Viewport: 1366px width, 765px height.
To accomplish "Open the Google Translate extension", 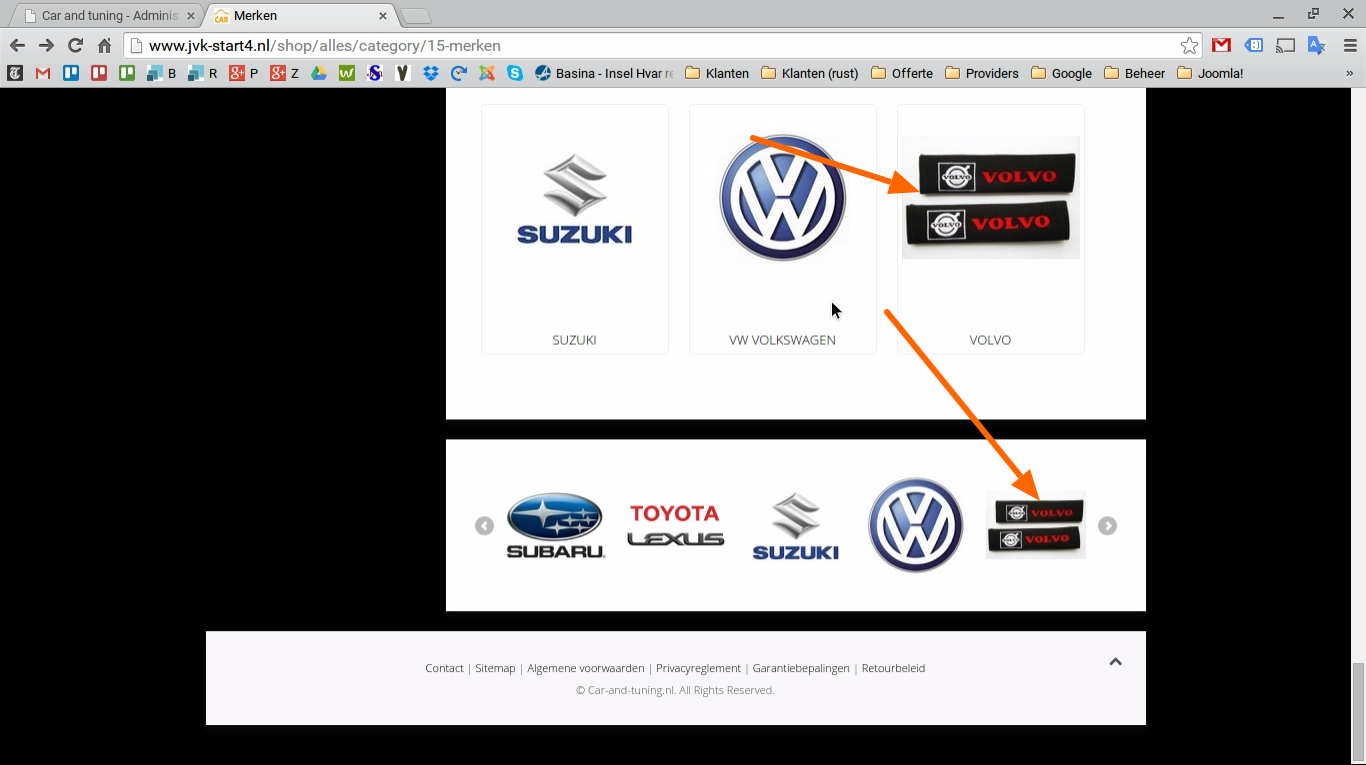I will pyautogui.click(x=1317, y=45).
